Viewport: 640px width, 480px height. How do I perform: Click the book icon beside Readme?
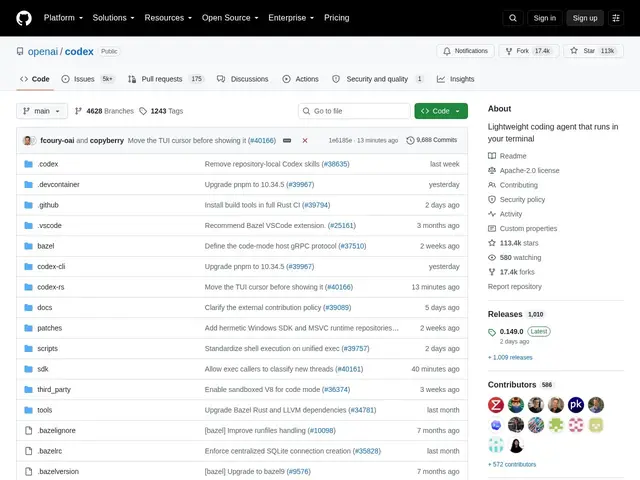click(x=492, y=156)
